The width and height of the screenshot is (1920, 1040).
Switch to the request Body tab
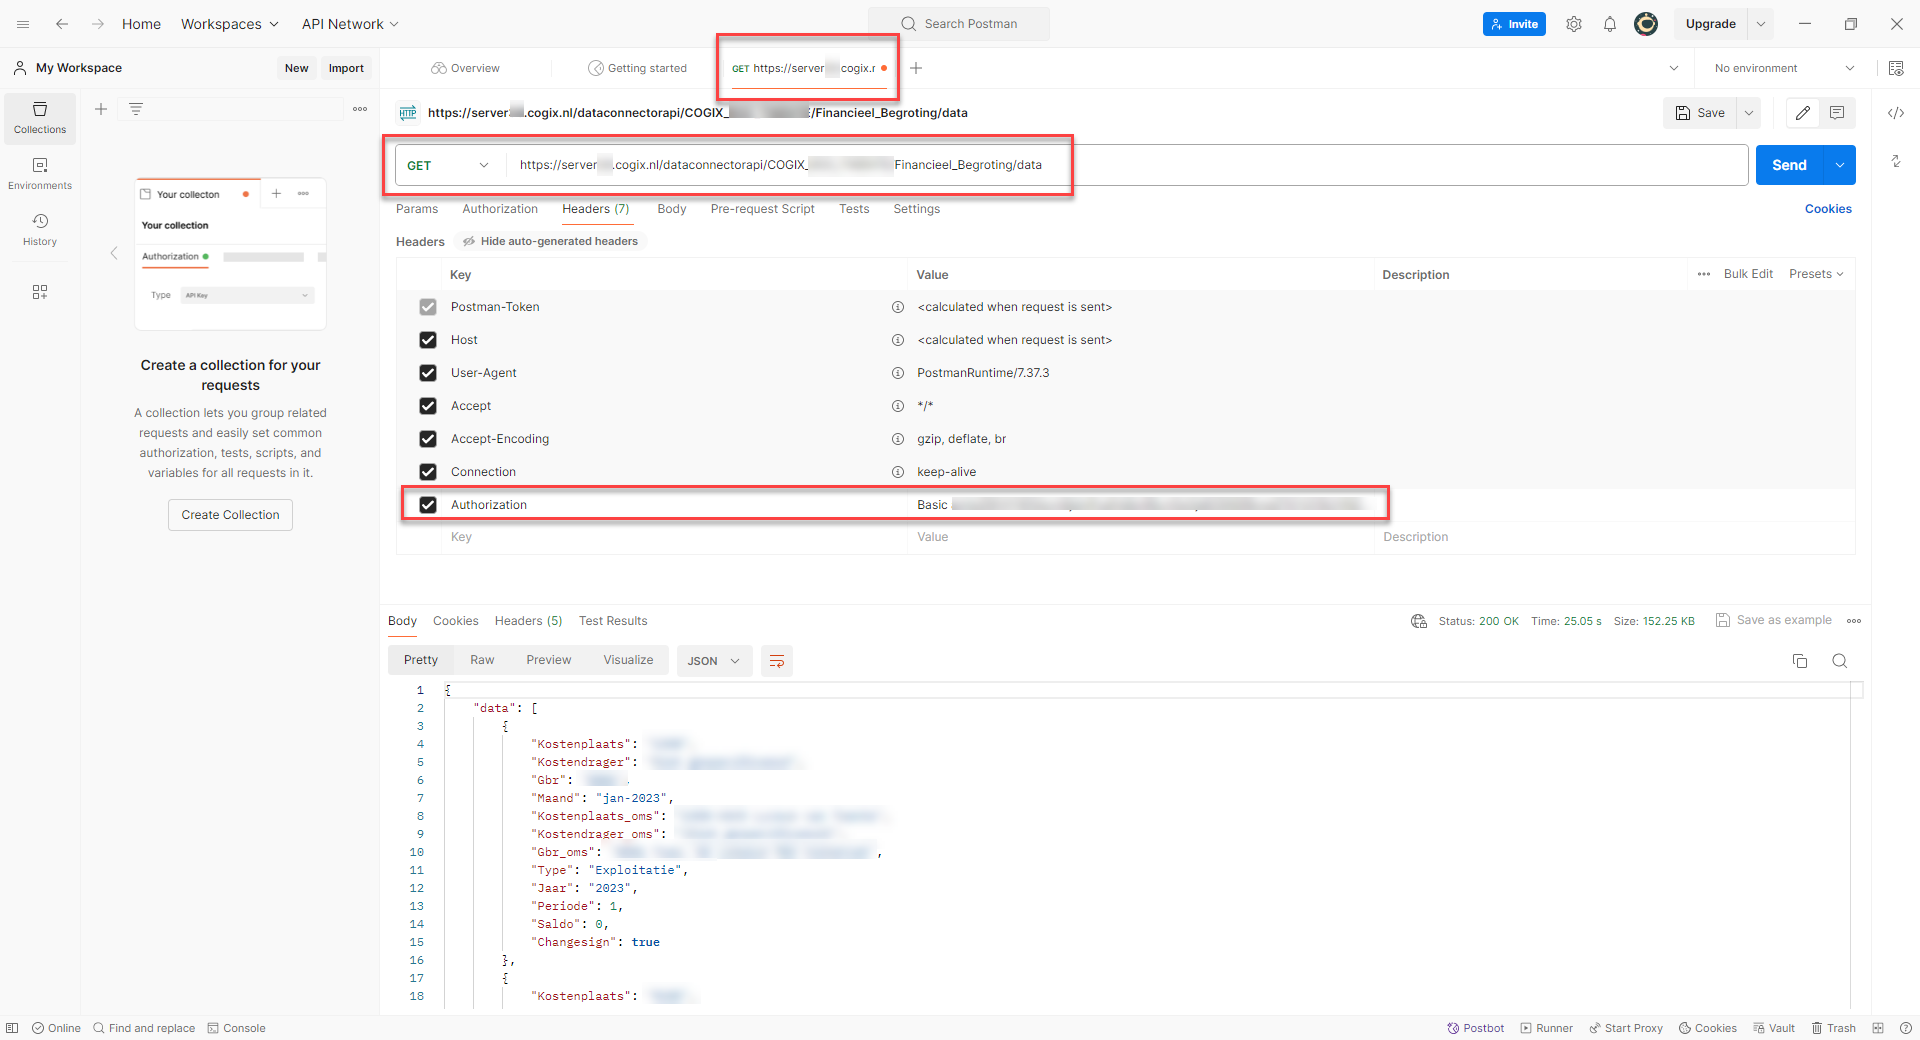[x=672, y=209]
